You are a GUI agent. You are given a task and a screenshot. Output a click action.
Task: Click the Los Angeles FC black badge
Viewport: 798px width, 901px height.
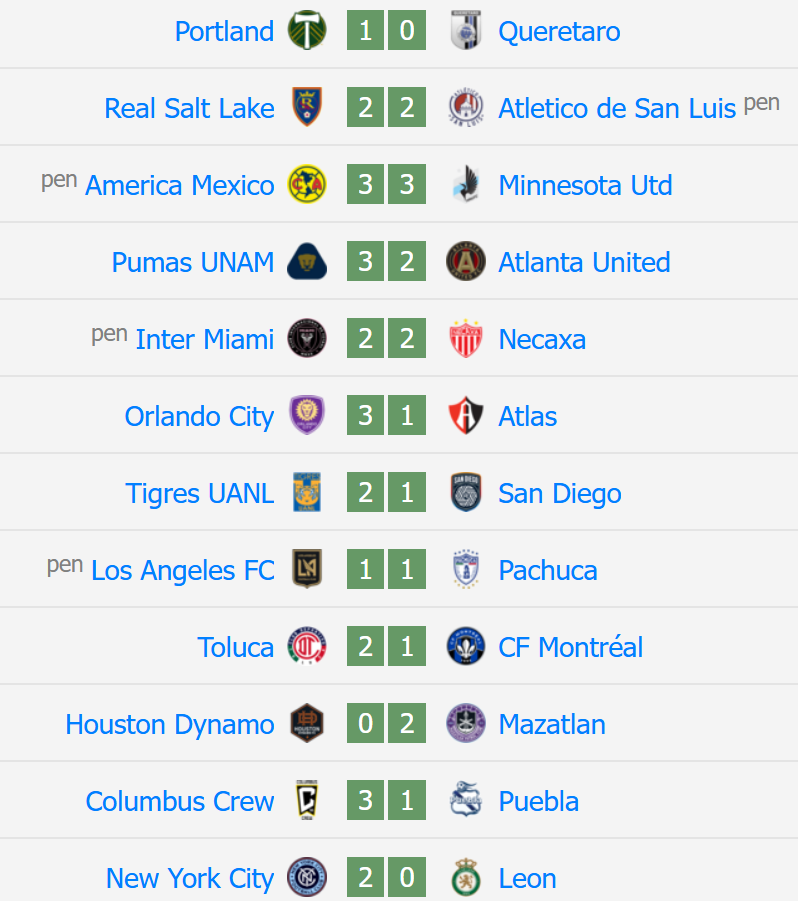click(307, 569)
